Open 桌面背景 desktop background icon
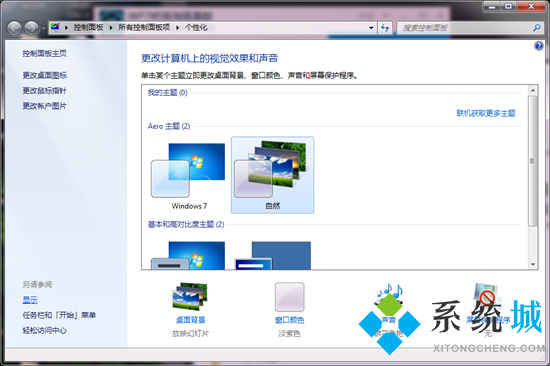Image resolution: width=550 pixels, height=366 pixels. click(x=190, y=297)
